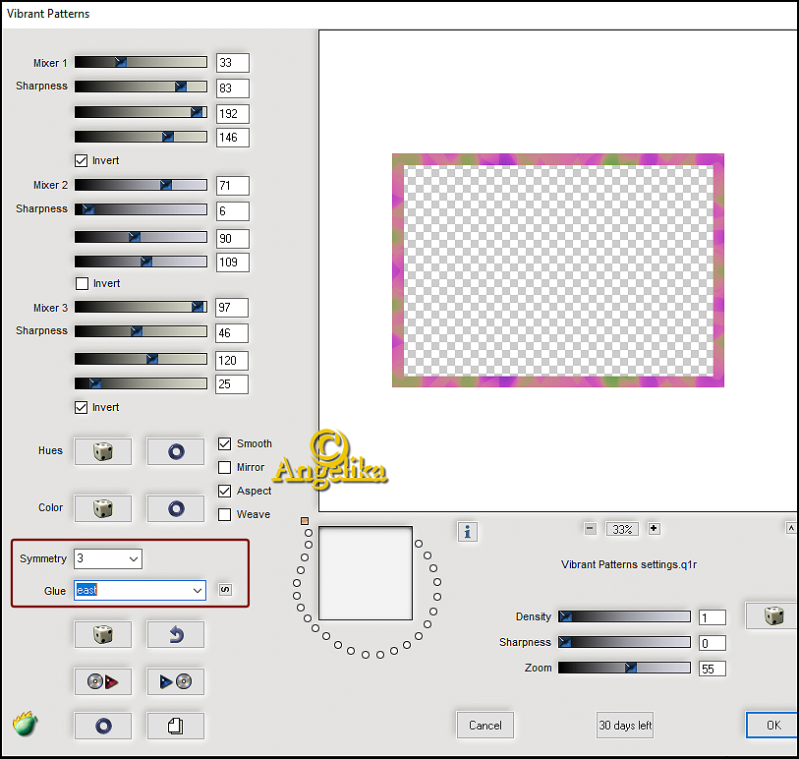Check the Weave option
This screenshot has width=799, height=759.
(225, 514)
